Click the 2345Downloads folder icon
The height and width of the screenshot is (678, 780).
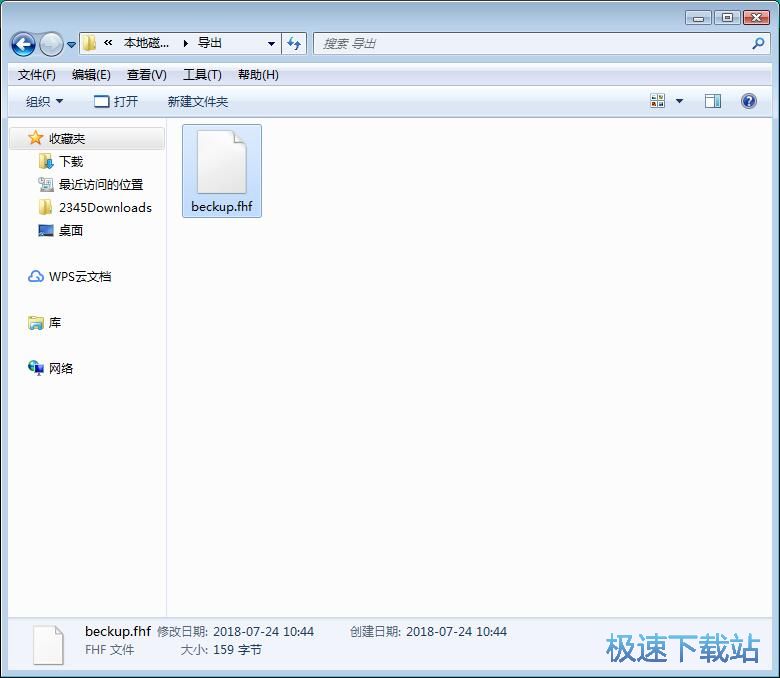[45, 207]
